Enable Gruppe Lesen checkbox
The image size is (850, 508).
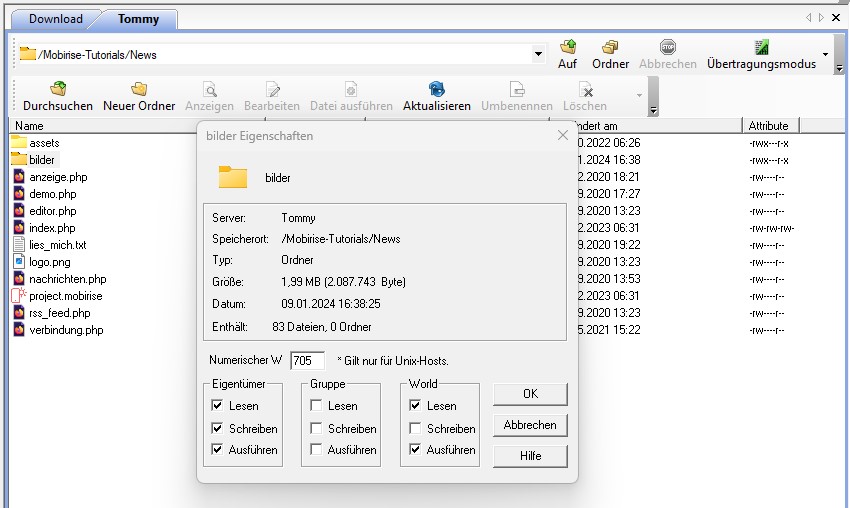pyautogui.click(x=316, y=406)
